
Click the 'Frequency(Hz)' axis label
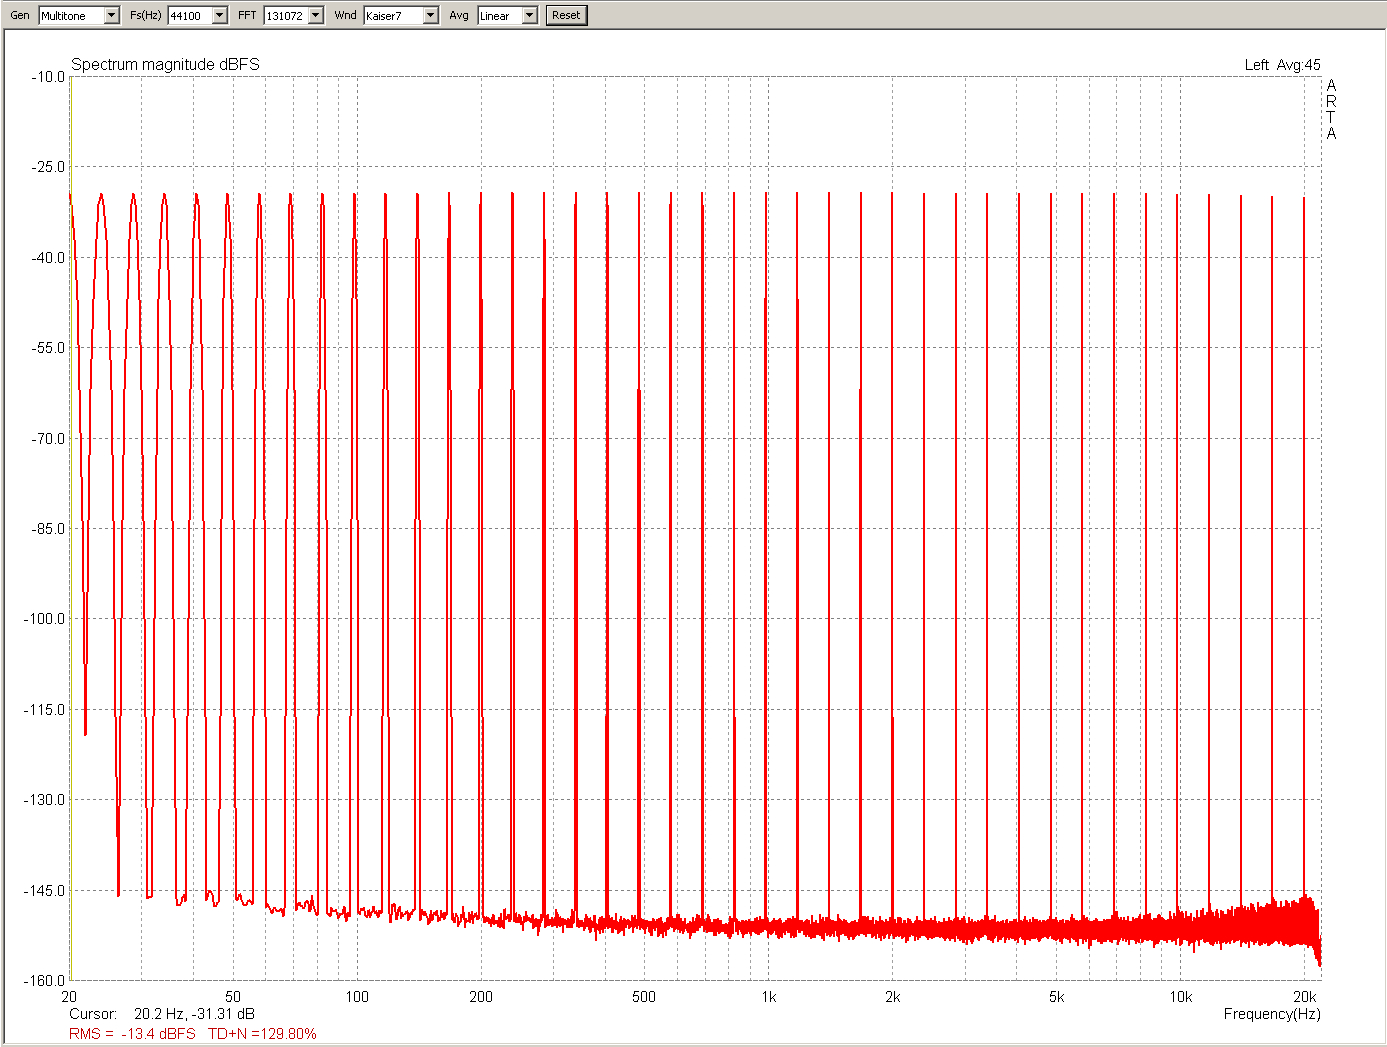tap(1272, 1013)
